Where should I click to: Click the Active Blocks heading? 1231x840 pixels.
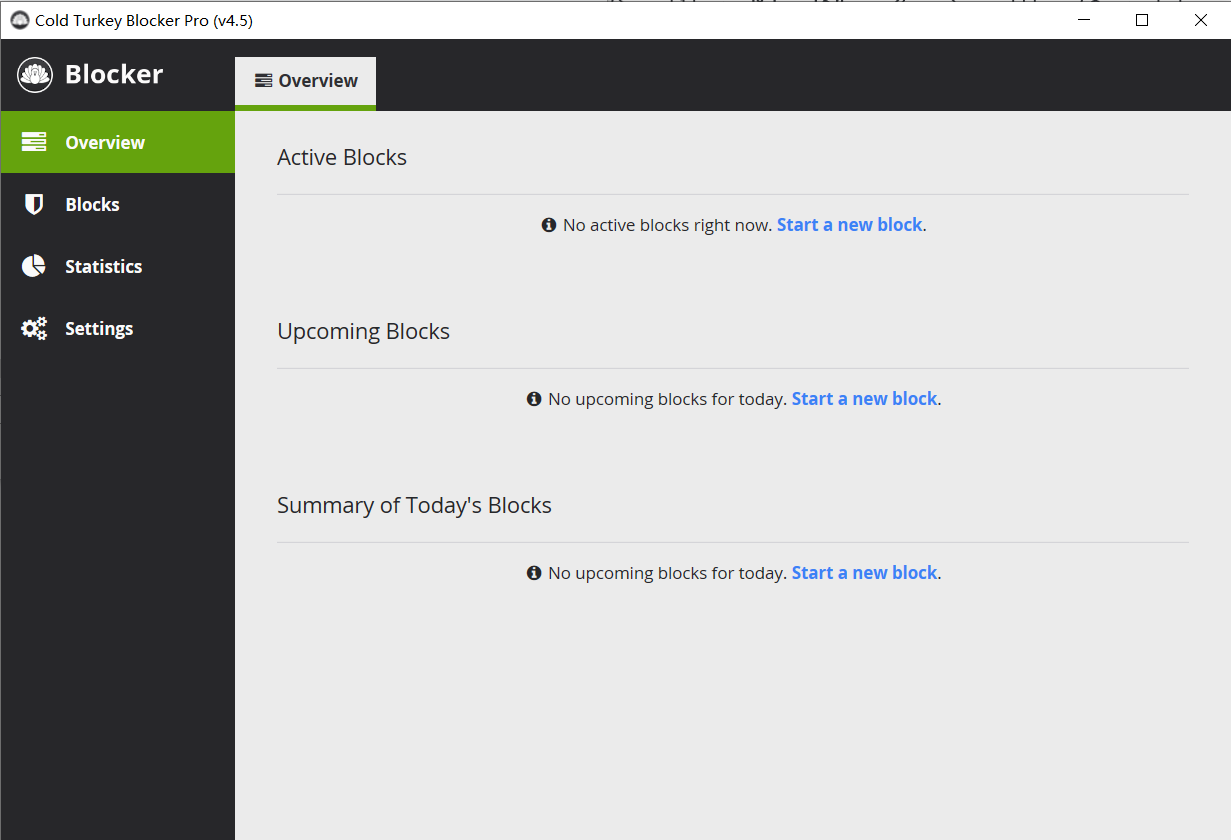click(x=342, y=157)
